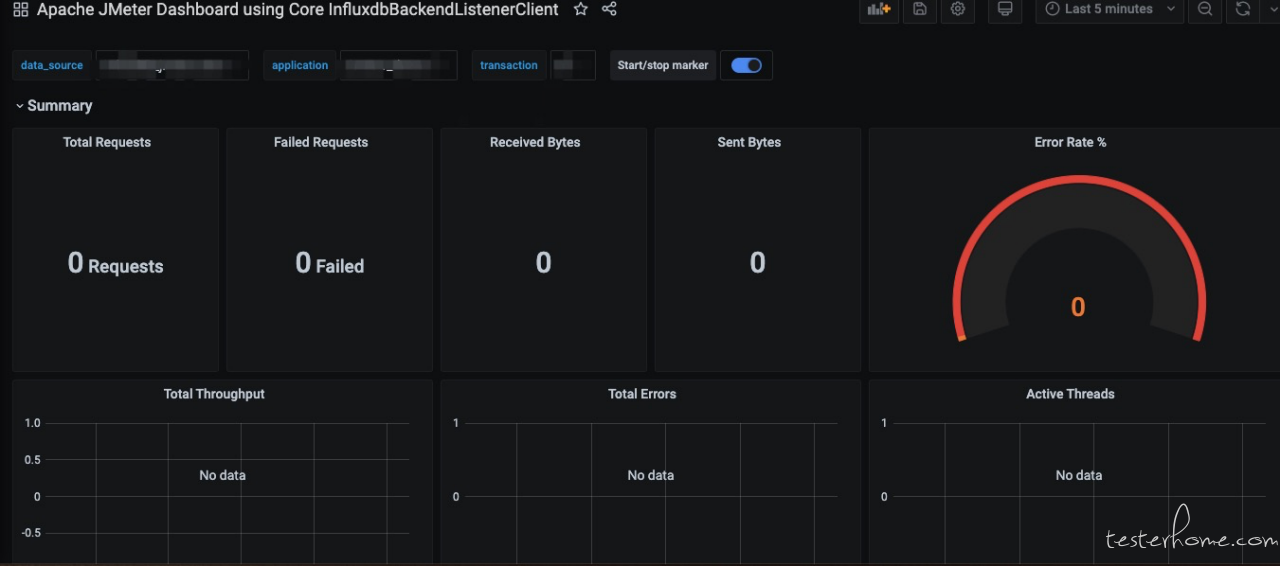Add a new panel to dashboard
The height and width of the screenshot is (566, 1280).
tap(879, 9)
